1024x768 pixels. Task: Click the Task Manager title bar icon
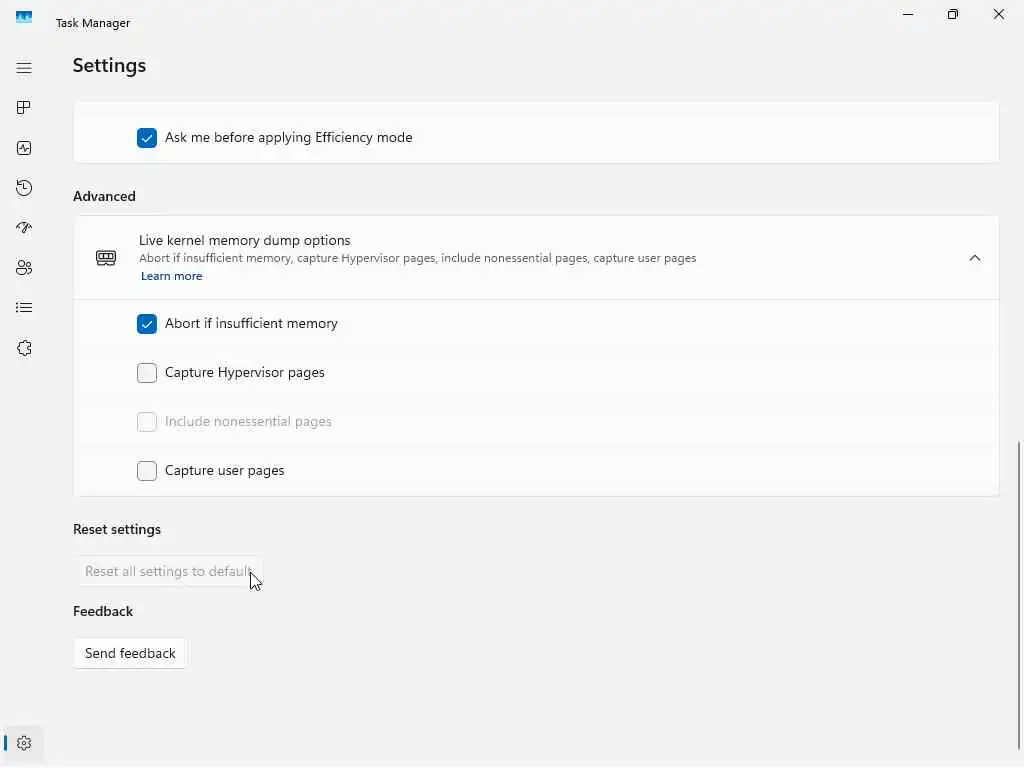point(24,17)
